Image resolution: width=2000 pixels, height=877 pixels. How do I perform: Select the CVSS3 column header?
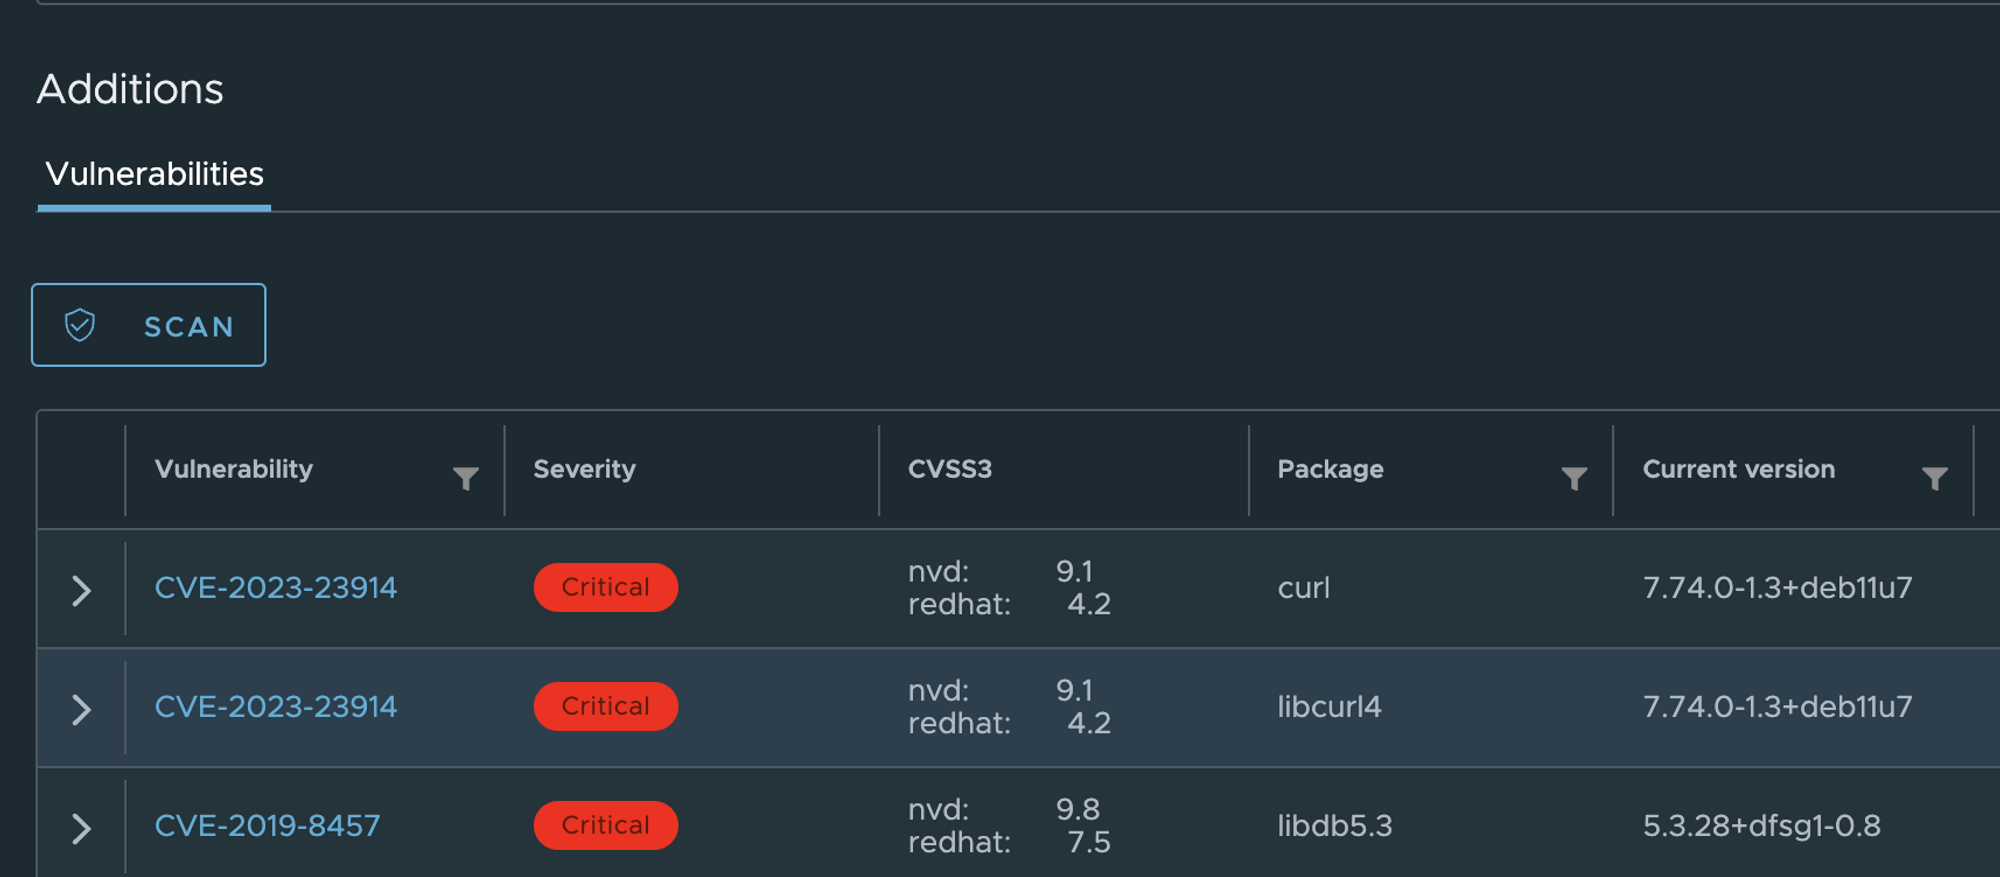pyautogui.click(x=950, y=469)
